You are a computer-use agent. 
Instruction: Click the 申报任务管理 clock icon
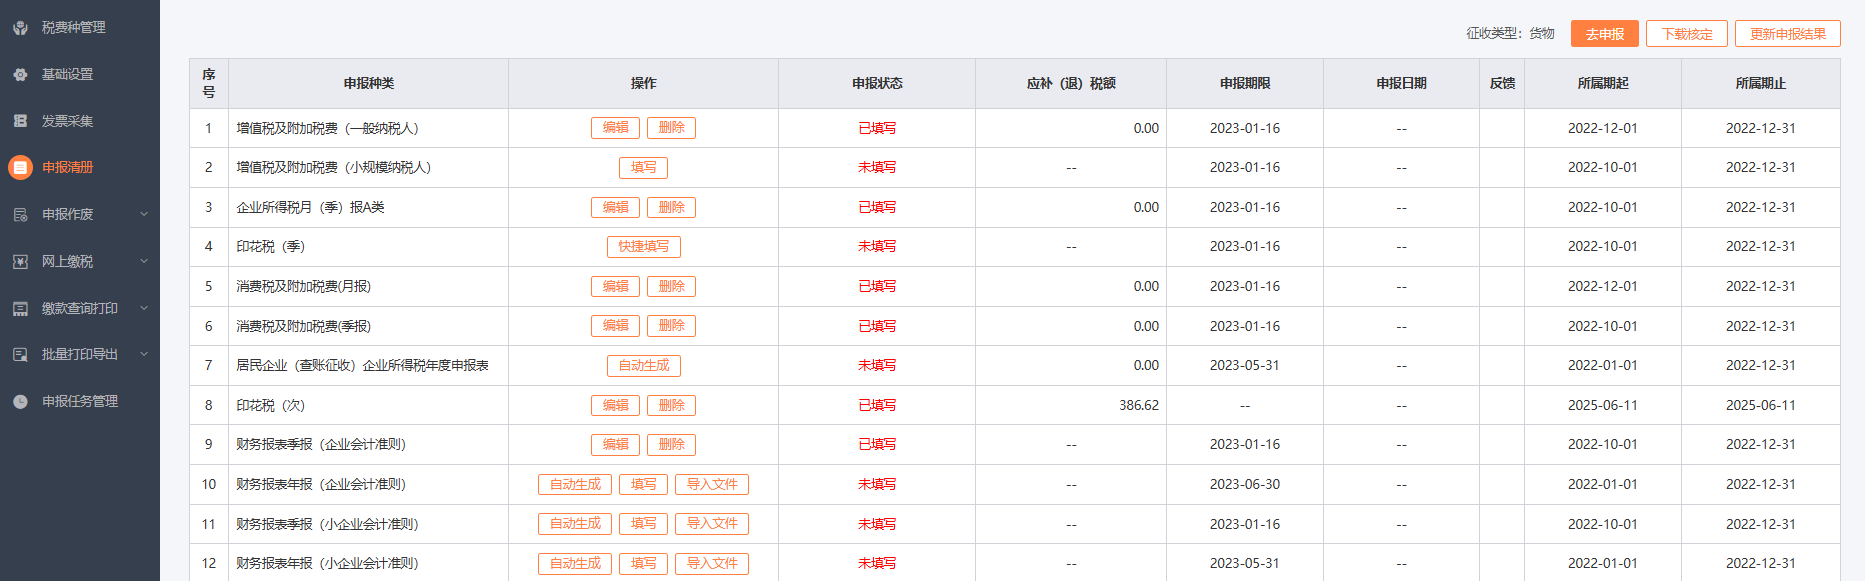(20, 402)
